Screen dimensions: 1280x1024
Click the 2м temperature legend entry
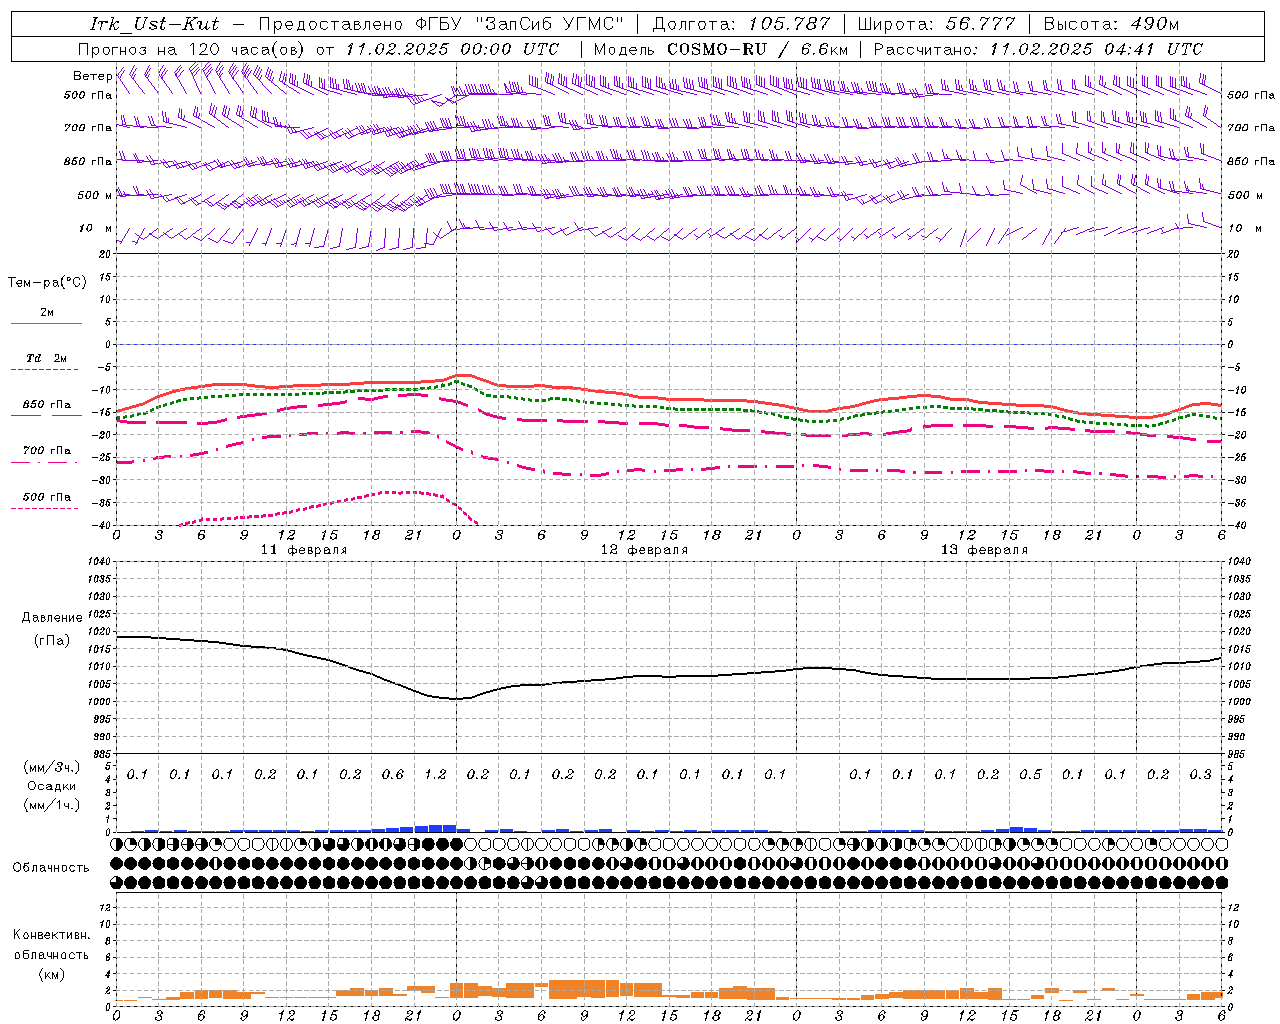(47, 313)
